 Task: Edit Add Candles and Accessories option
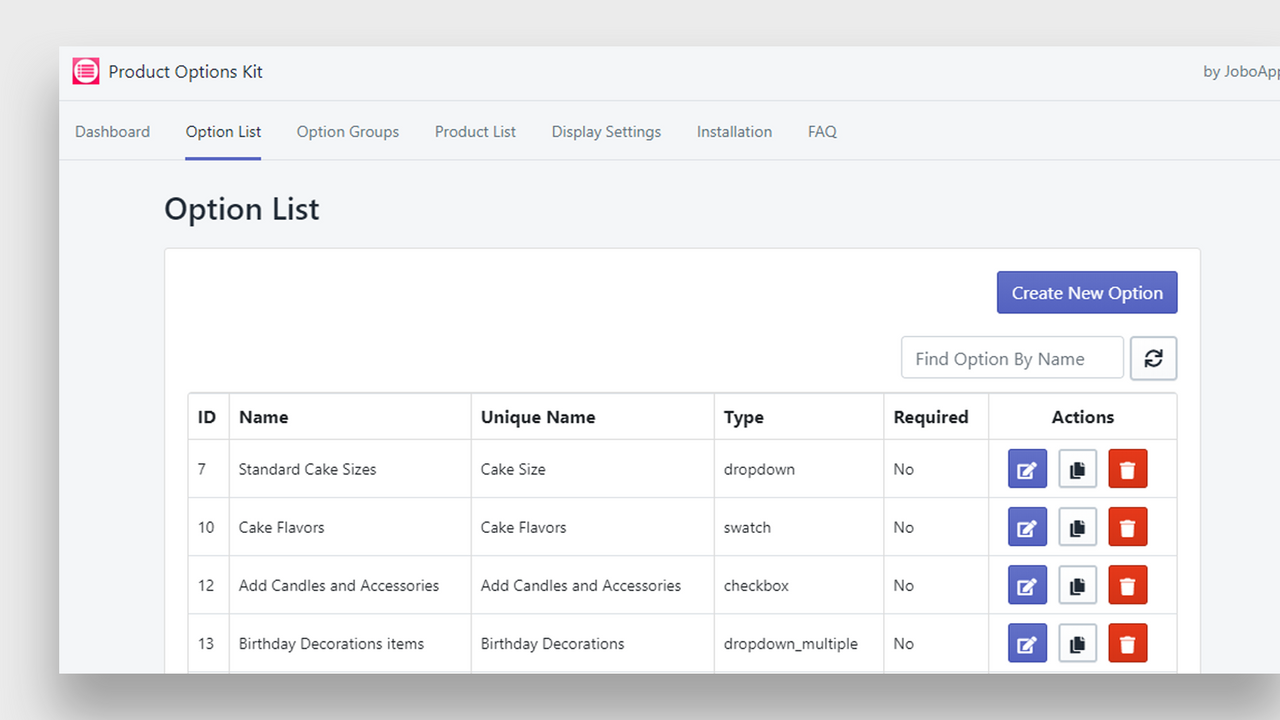pyautogui.click(x=1027, y=585)
